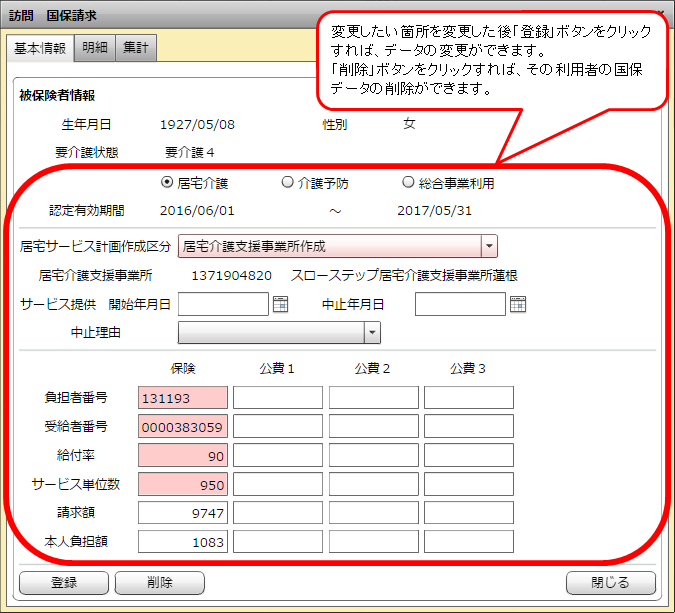
Task: Open calendar picker for 開始年月日
Action: coord(280,305)
